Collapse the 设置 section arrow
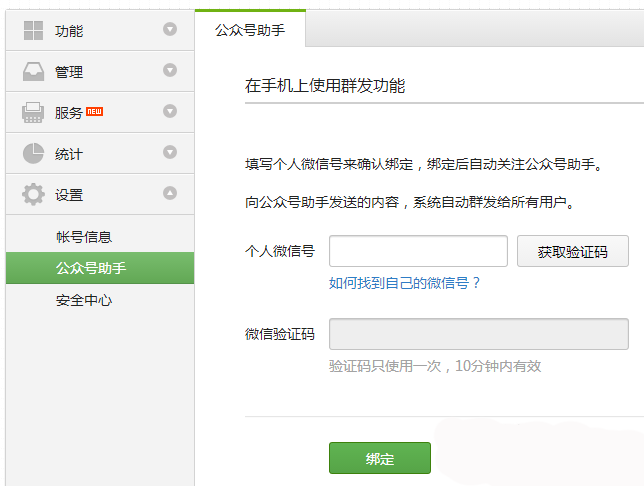 [x=170, y=194]
